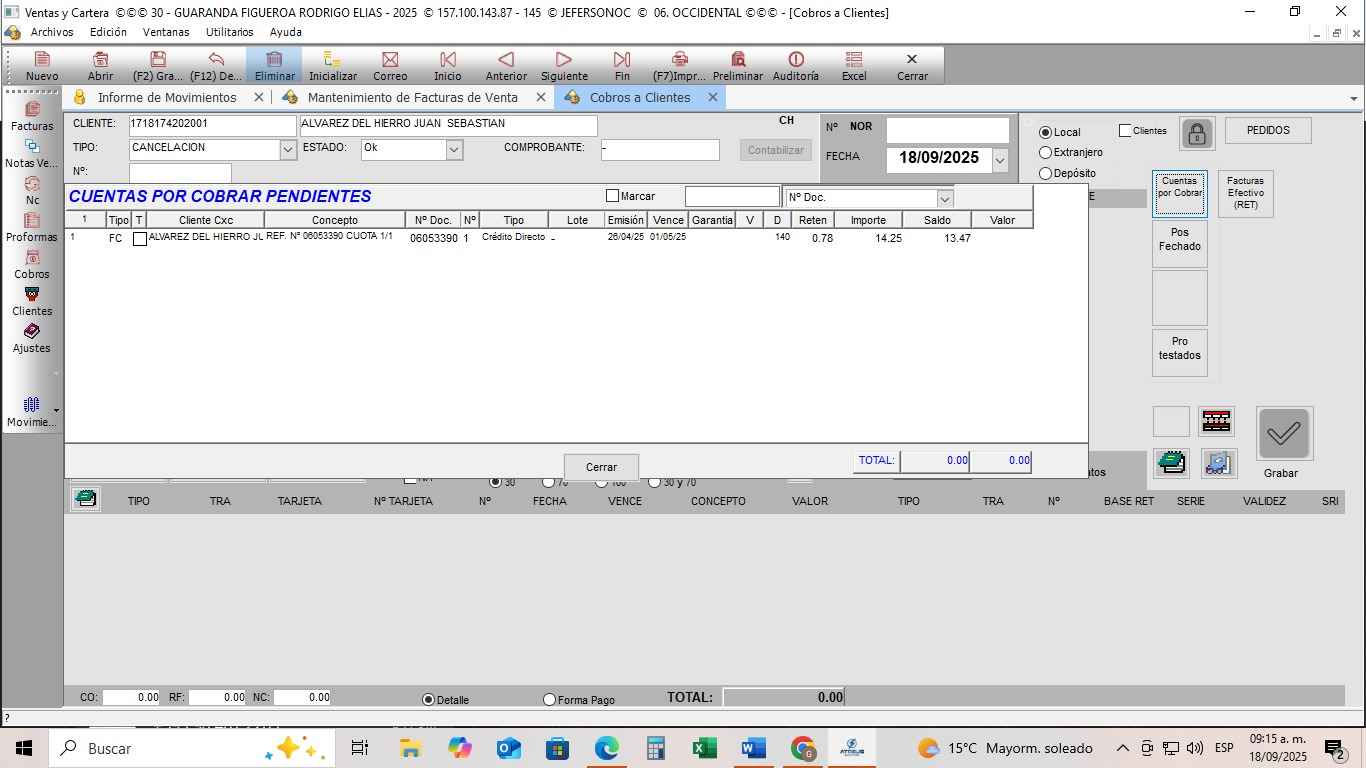Select the Forma Pago radio button
Viewport: 1366px width, 768px height.
point(549,700)
